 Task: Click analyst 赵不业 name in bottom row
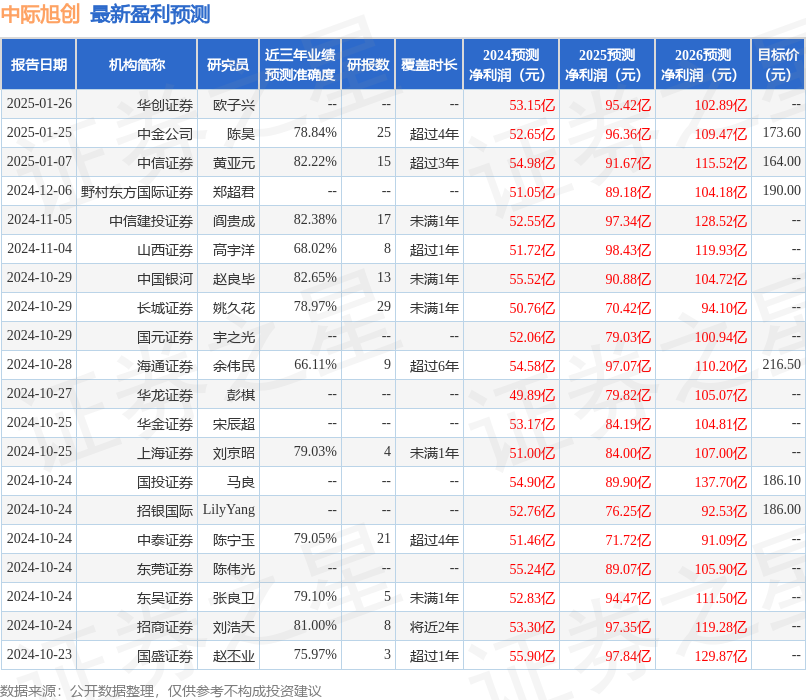(235, 655)
